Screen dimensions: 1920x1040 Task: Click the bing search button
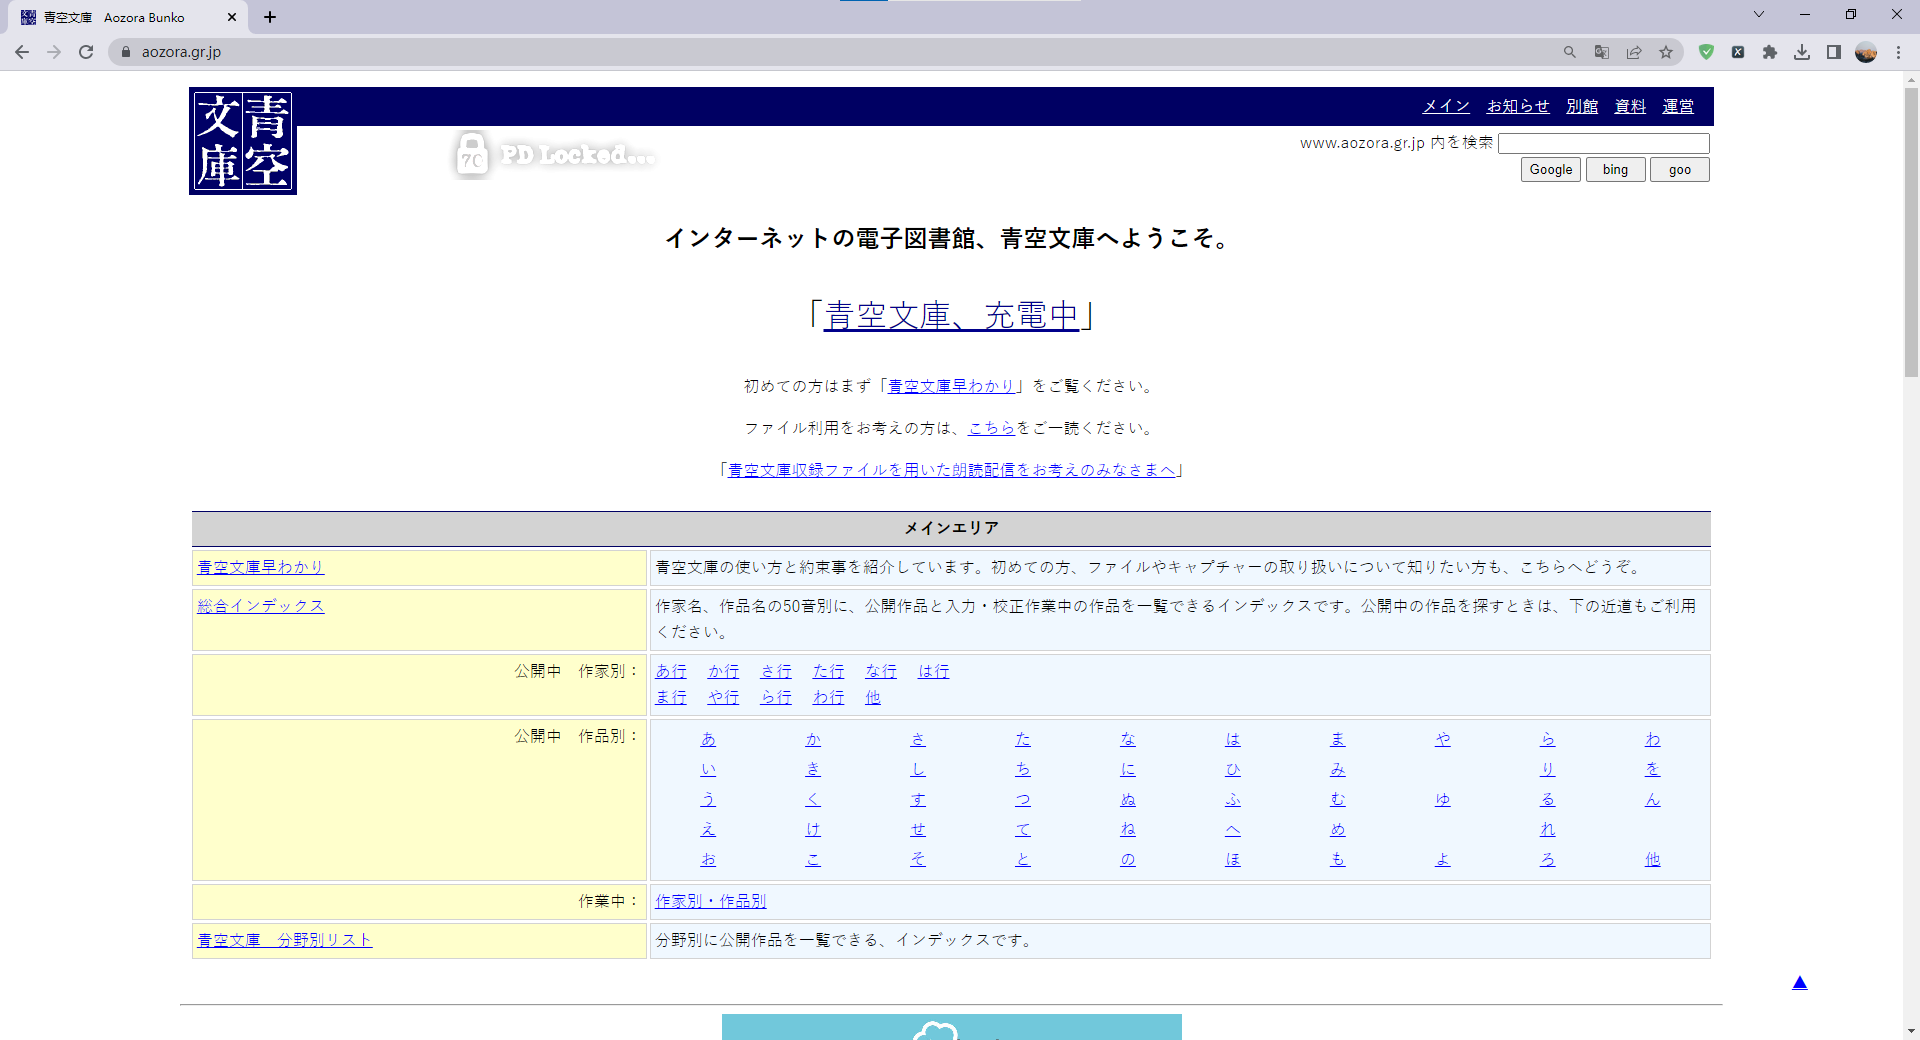(1615, 169)
